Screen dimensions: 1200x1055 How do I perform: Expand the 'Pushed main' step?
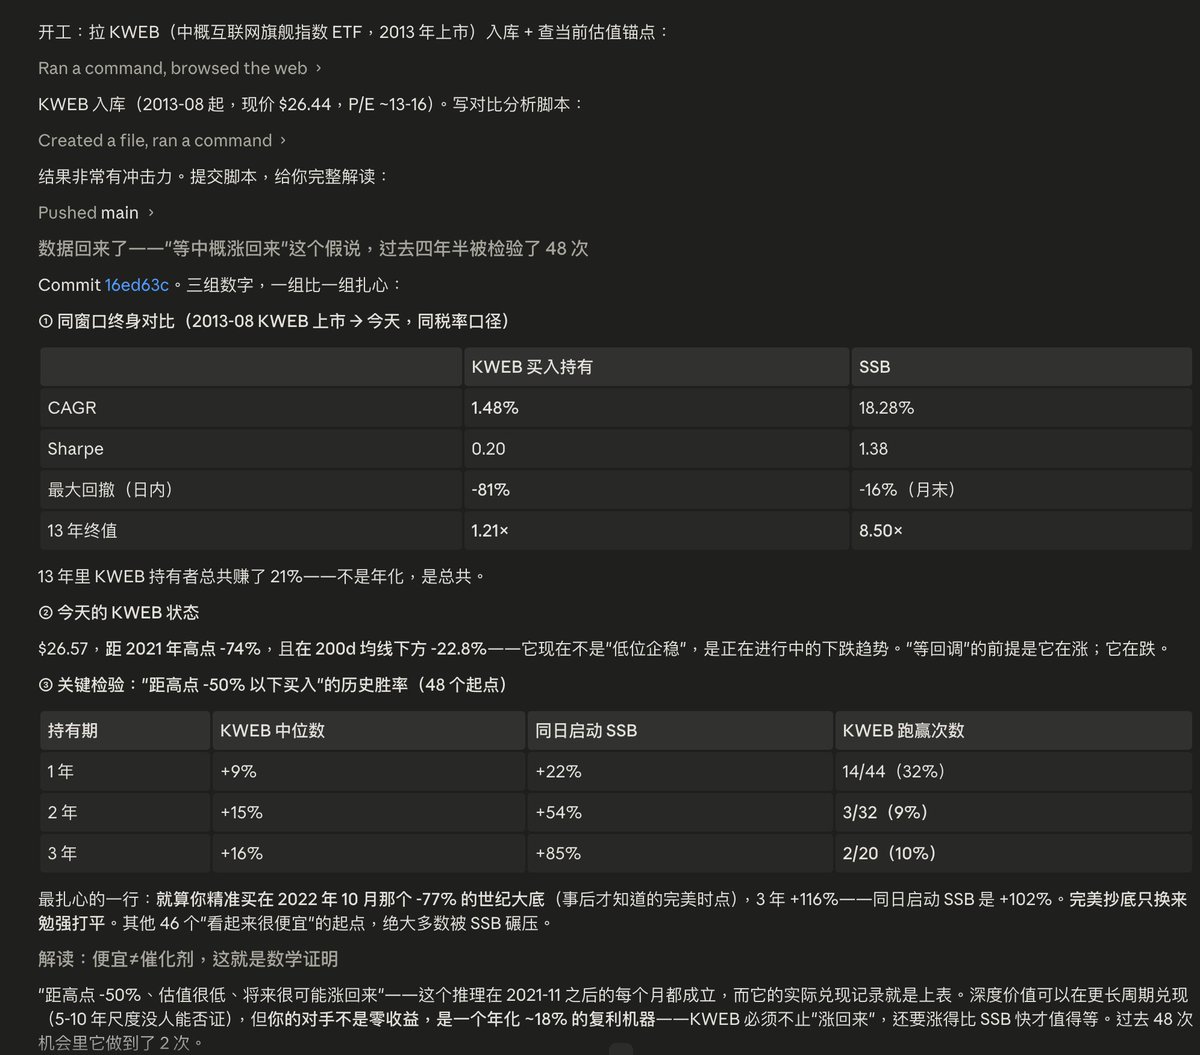point(96,212)
